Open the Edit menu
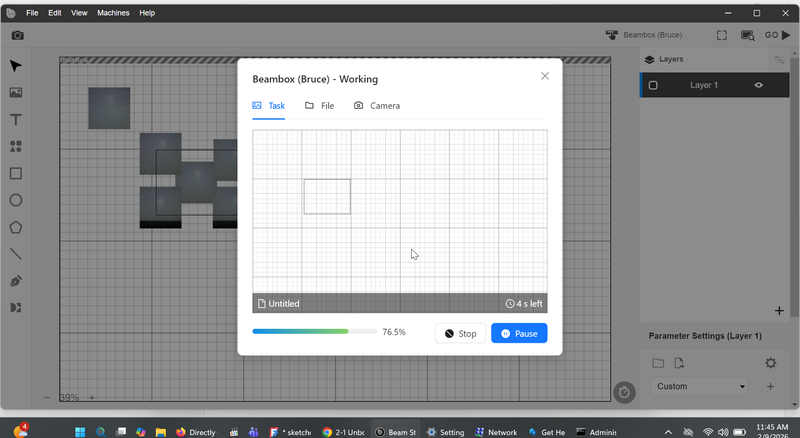 (55, 13)
